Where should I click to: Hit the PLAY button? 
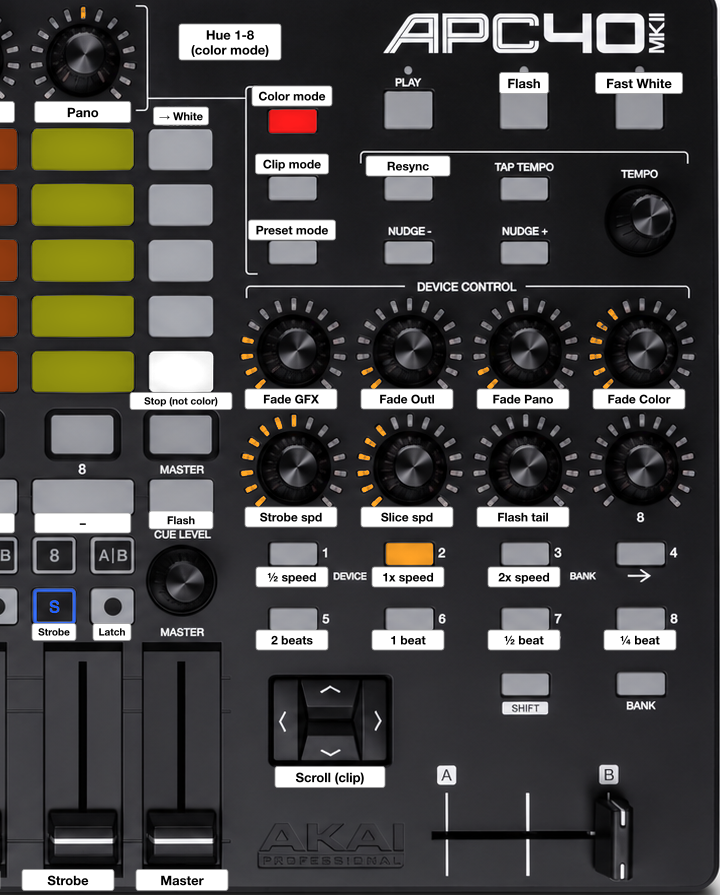pyautogui.click(x=408, y=110)
